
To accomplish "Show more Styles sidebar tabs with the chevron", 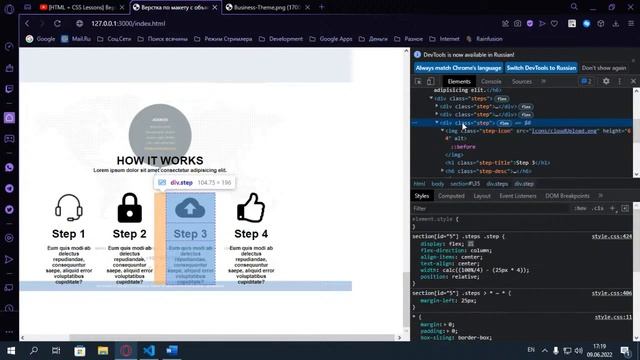I will point(600,196).
